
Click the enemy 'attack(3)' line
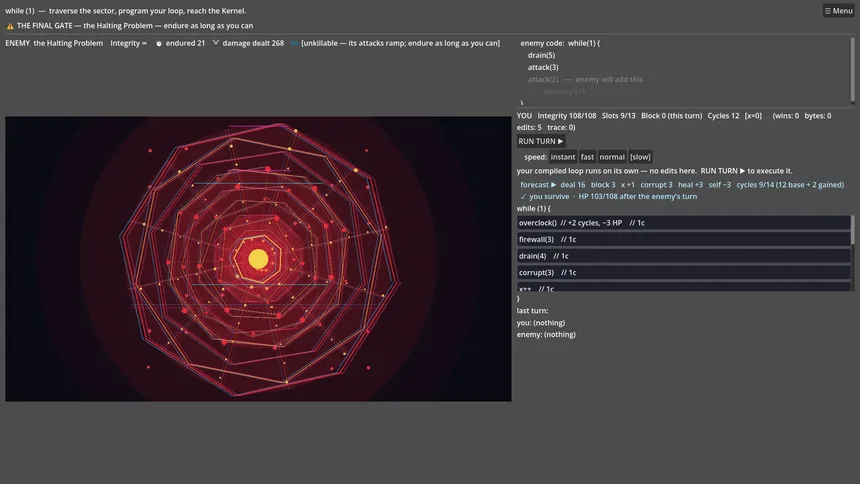(543, 67)
